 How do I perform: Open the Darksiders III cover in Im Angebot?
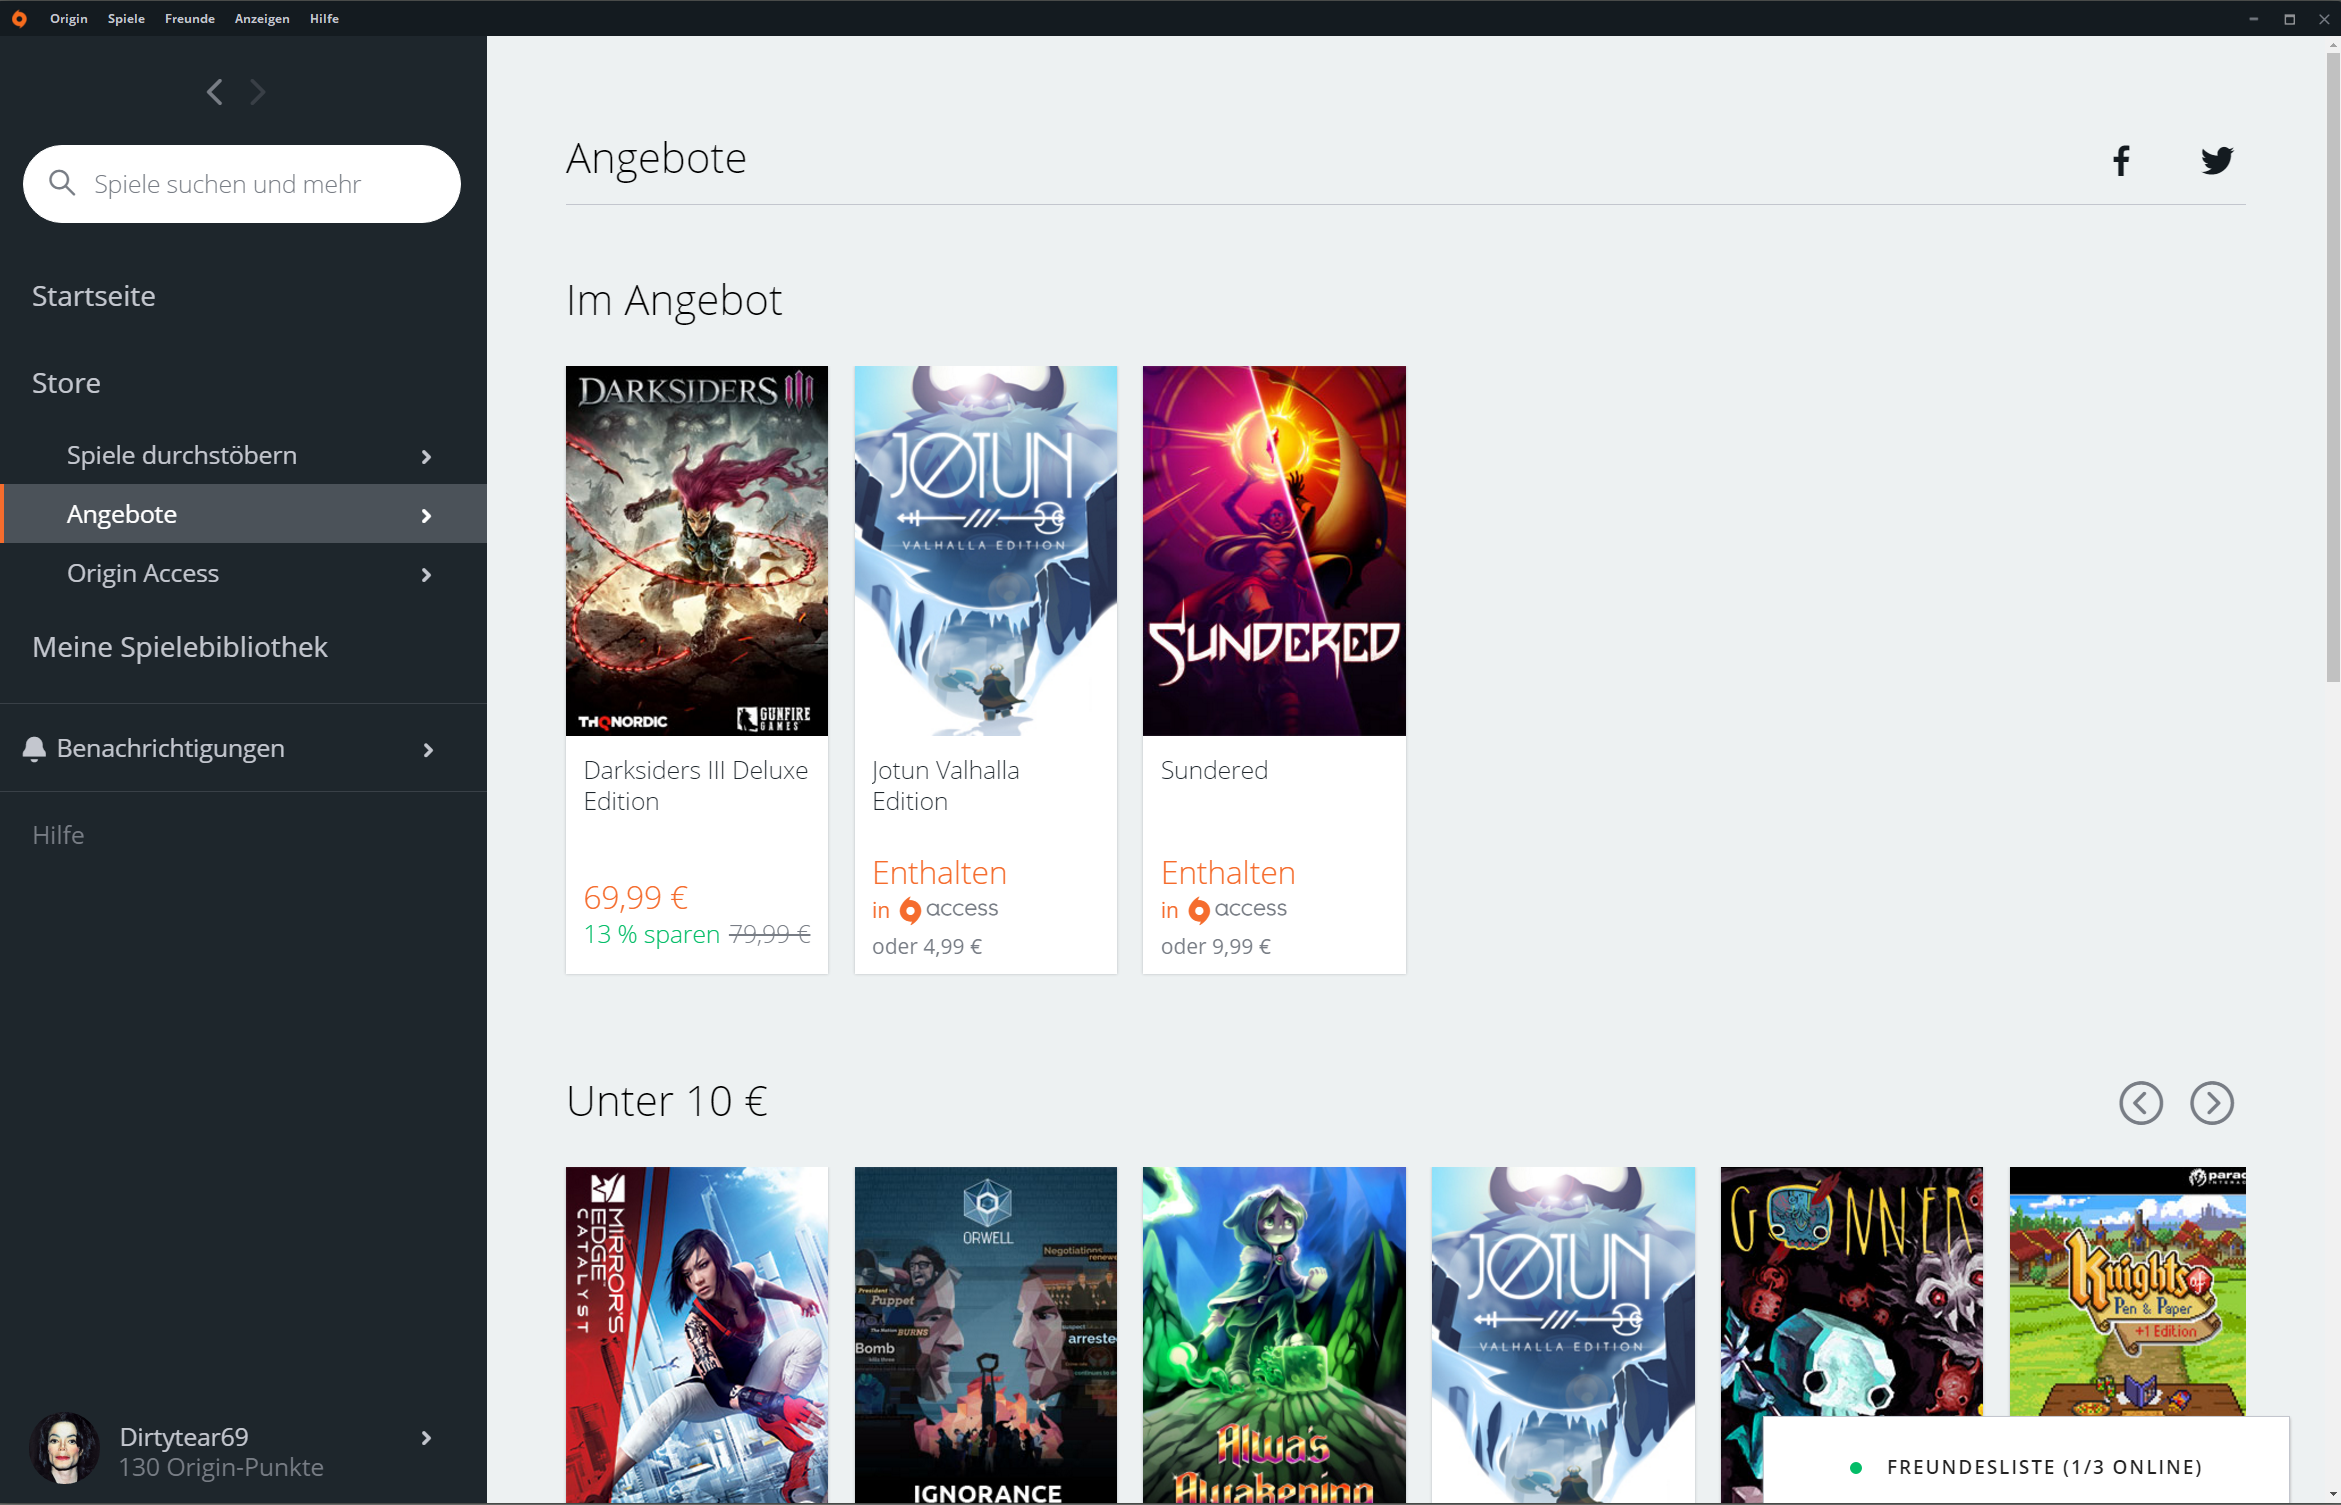(x=697, y=551)
